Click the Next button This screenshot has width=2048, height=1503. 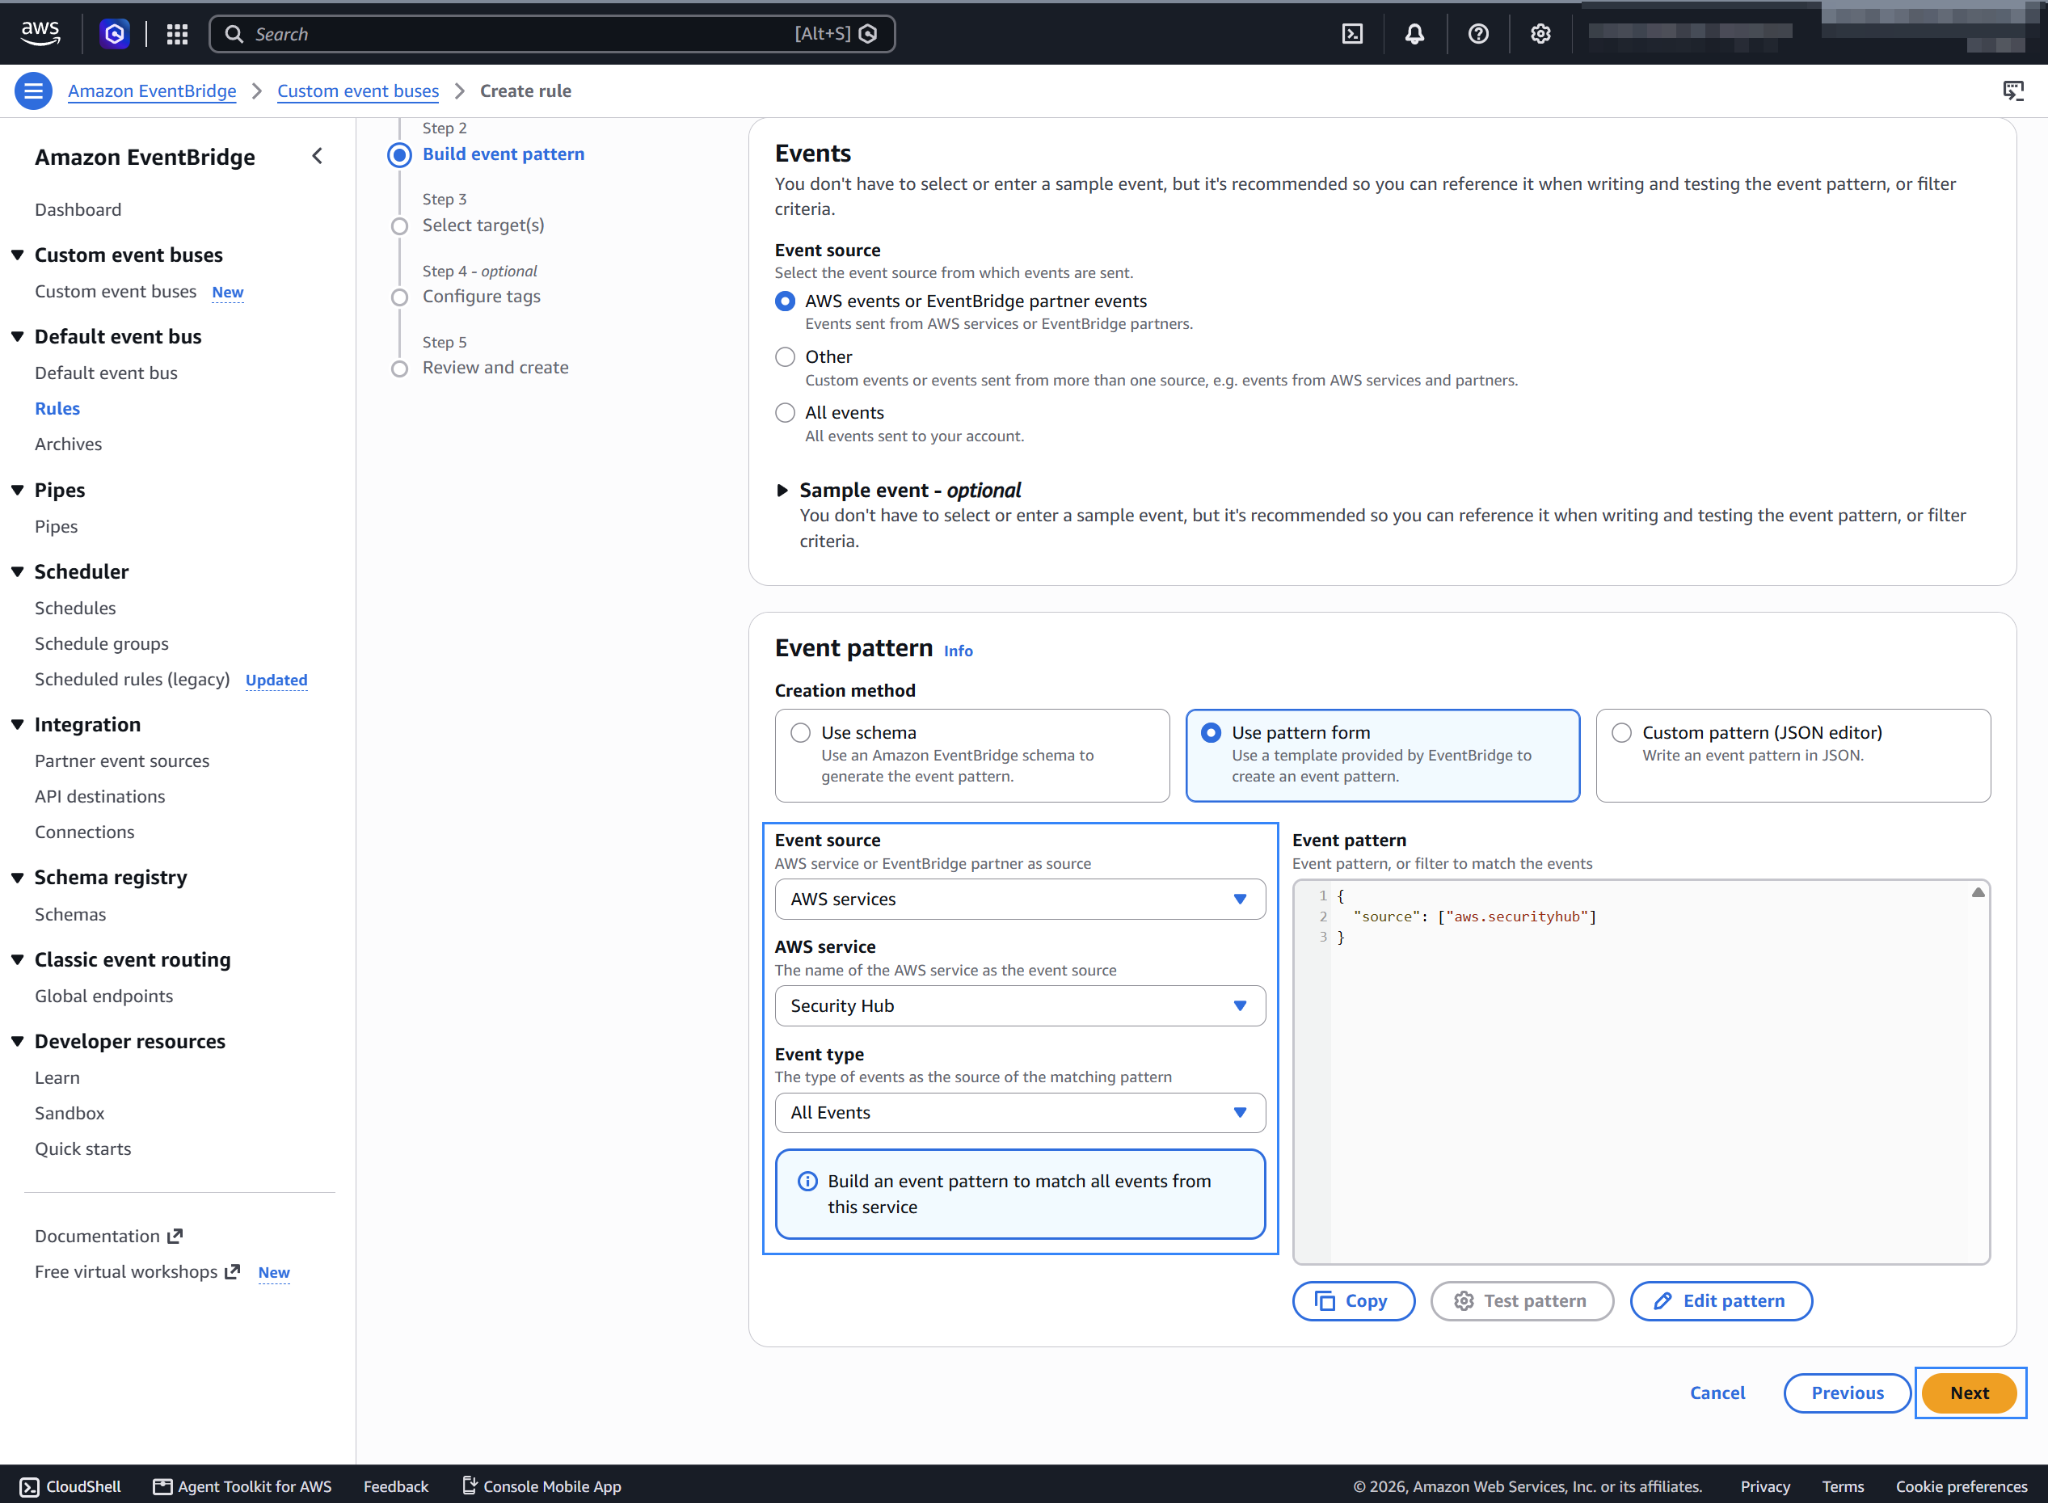click(x=1969, y=1392)
